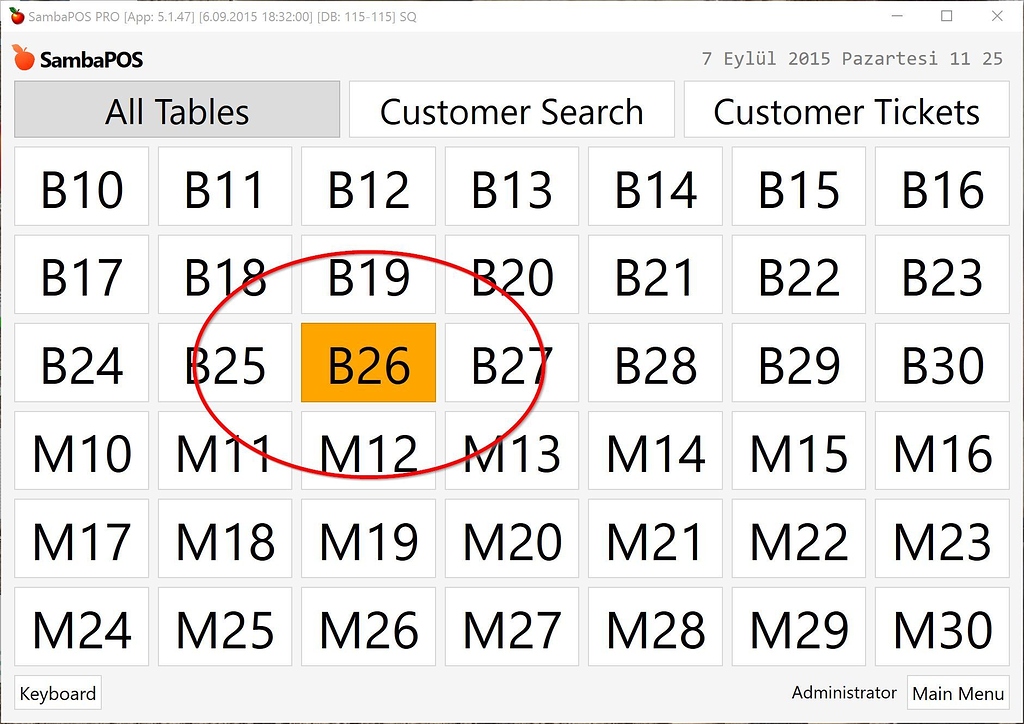Select table M20
The width and height of the screenshot is (1024, 724).
pyautogui.click(x=511, y=540)
